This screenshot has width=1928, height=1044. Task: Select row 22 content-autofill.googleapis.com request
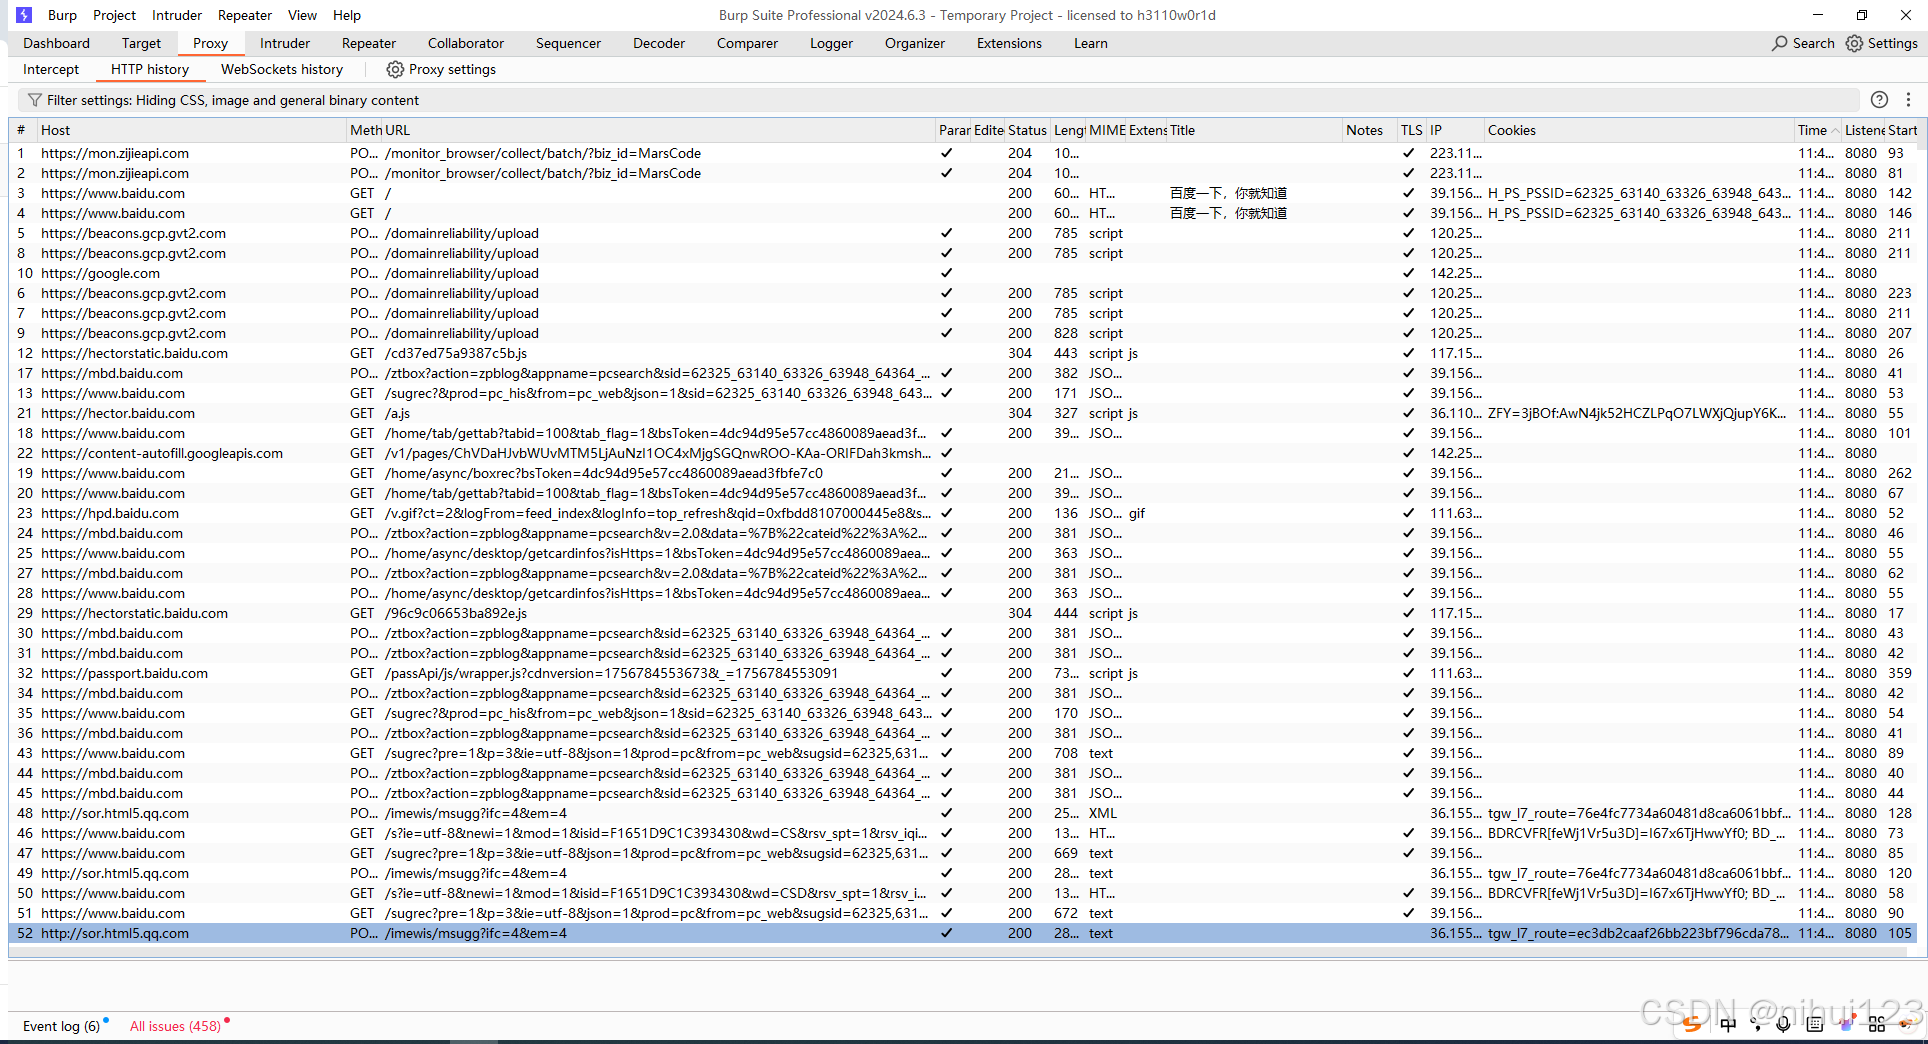962,453
